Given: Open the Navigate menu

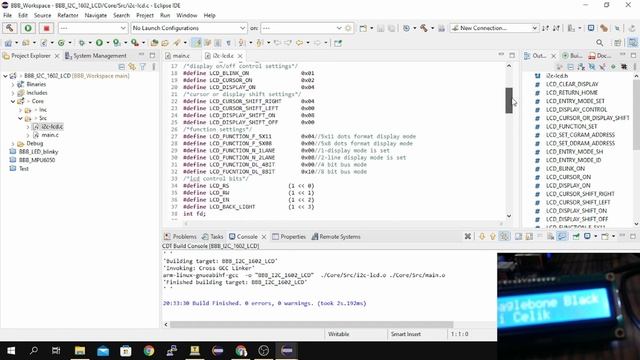Looking at the screenshot, I should (x=96, y=15).
